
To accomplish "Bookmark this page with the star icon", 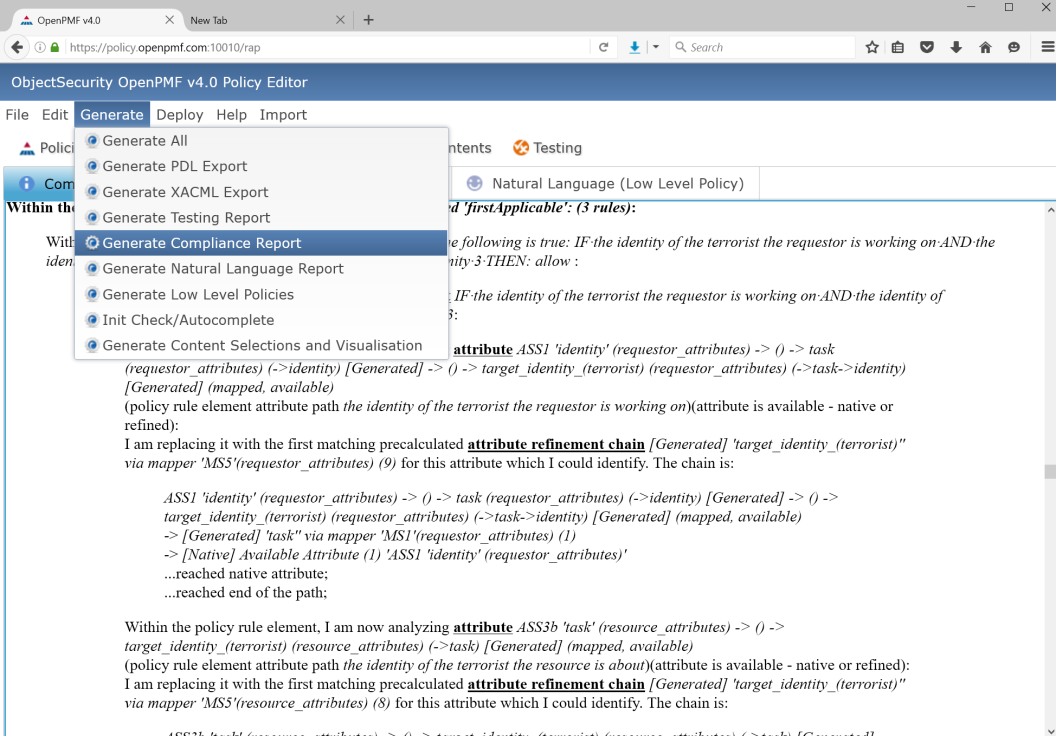I will point(872,47).
